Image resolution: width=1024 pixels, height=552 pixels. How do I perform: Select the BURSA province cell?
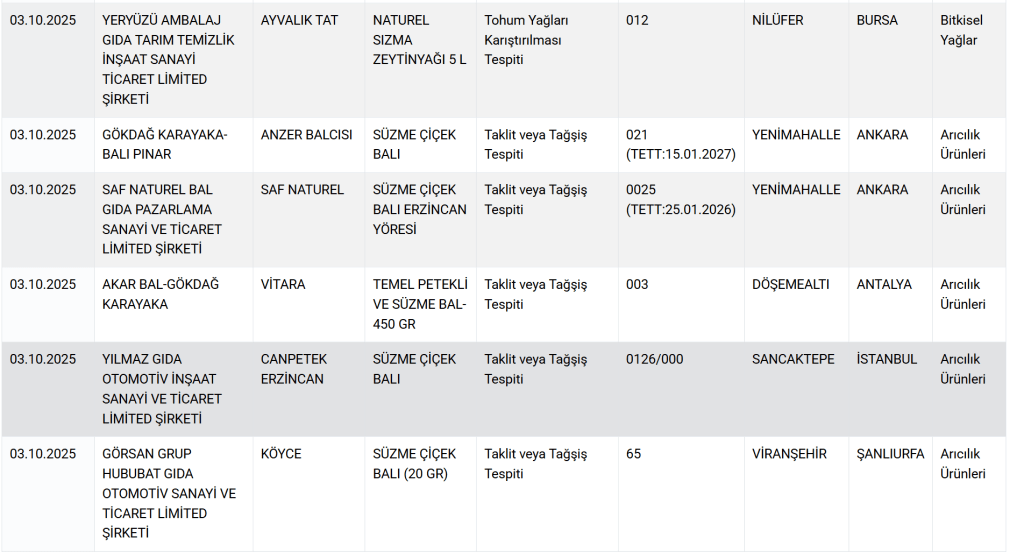[877, 20]
